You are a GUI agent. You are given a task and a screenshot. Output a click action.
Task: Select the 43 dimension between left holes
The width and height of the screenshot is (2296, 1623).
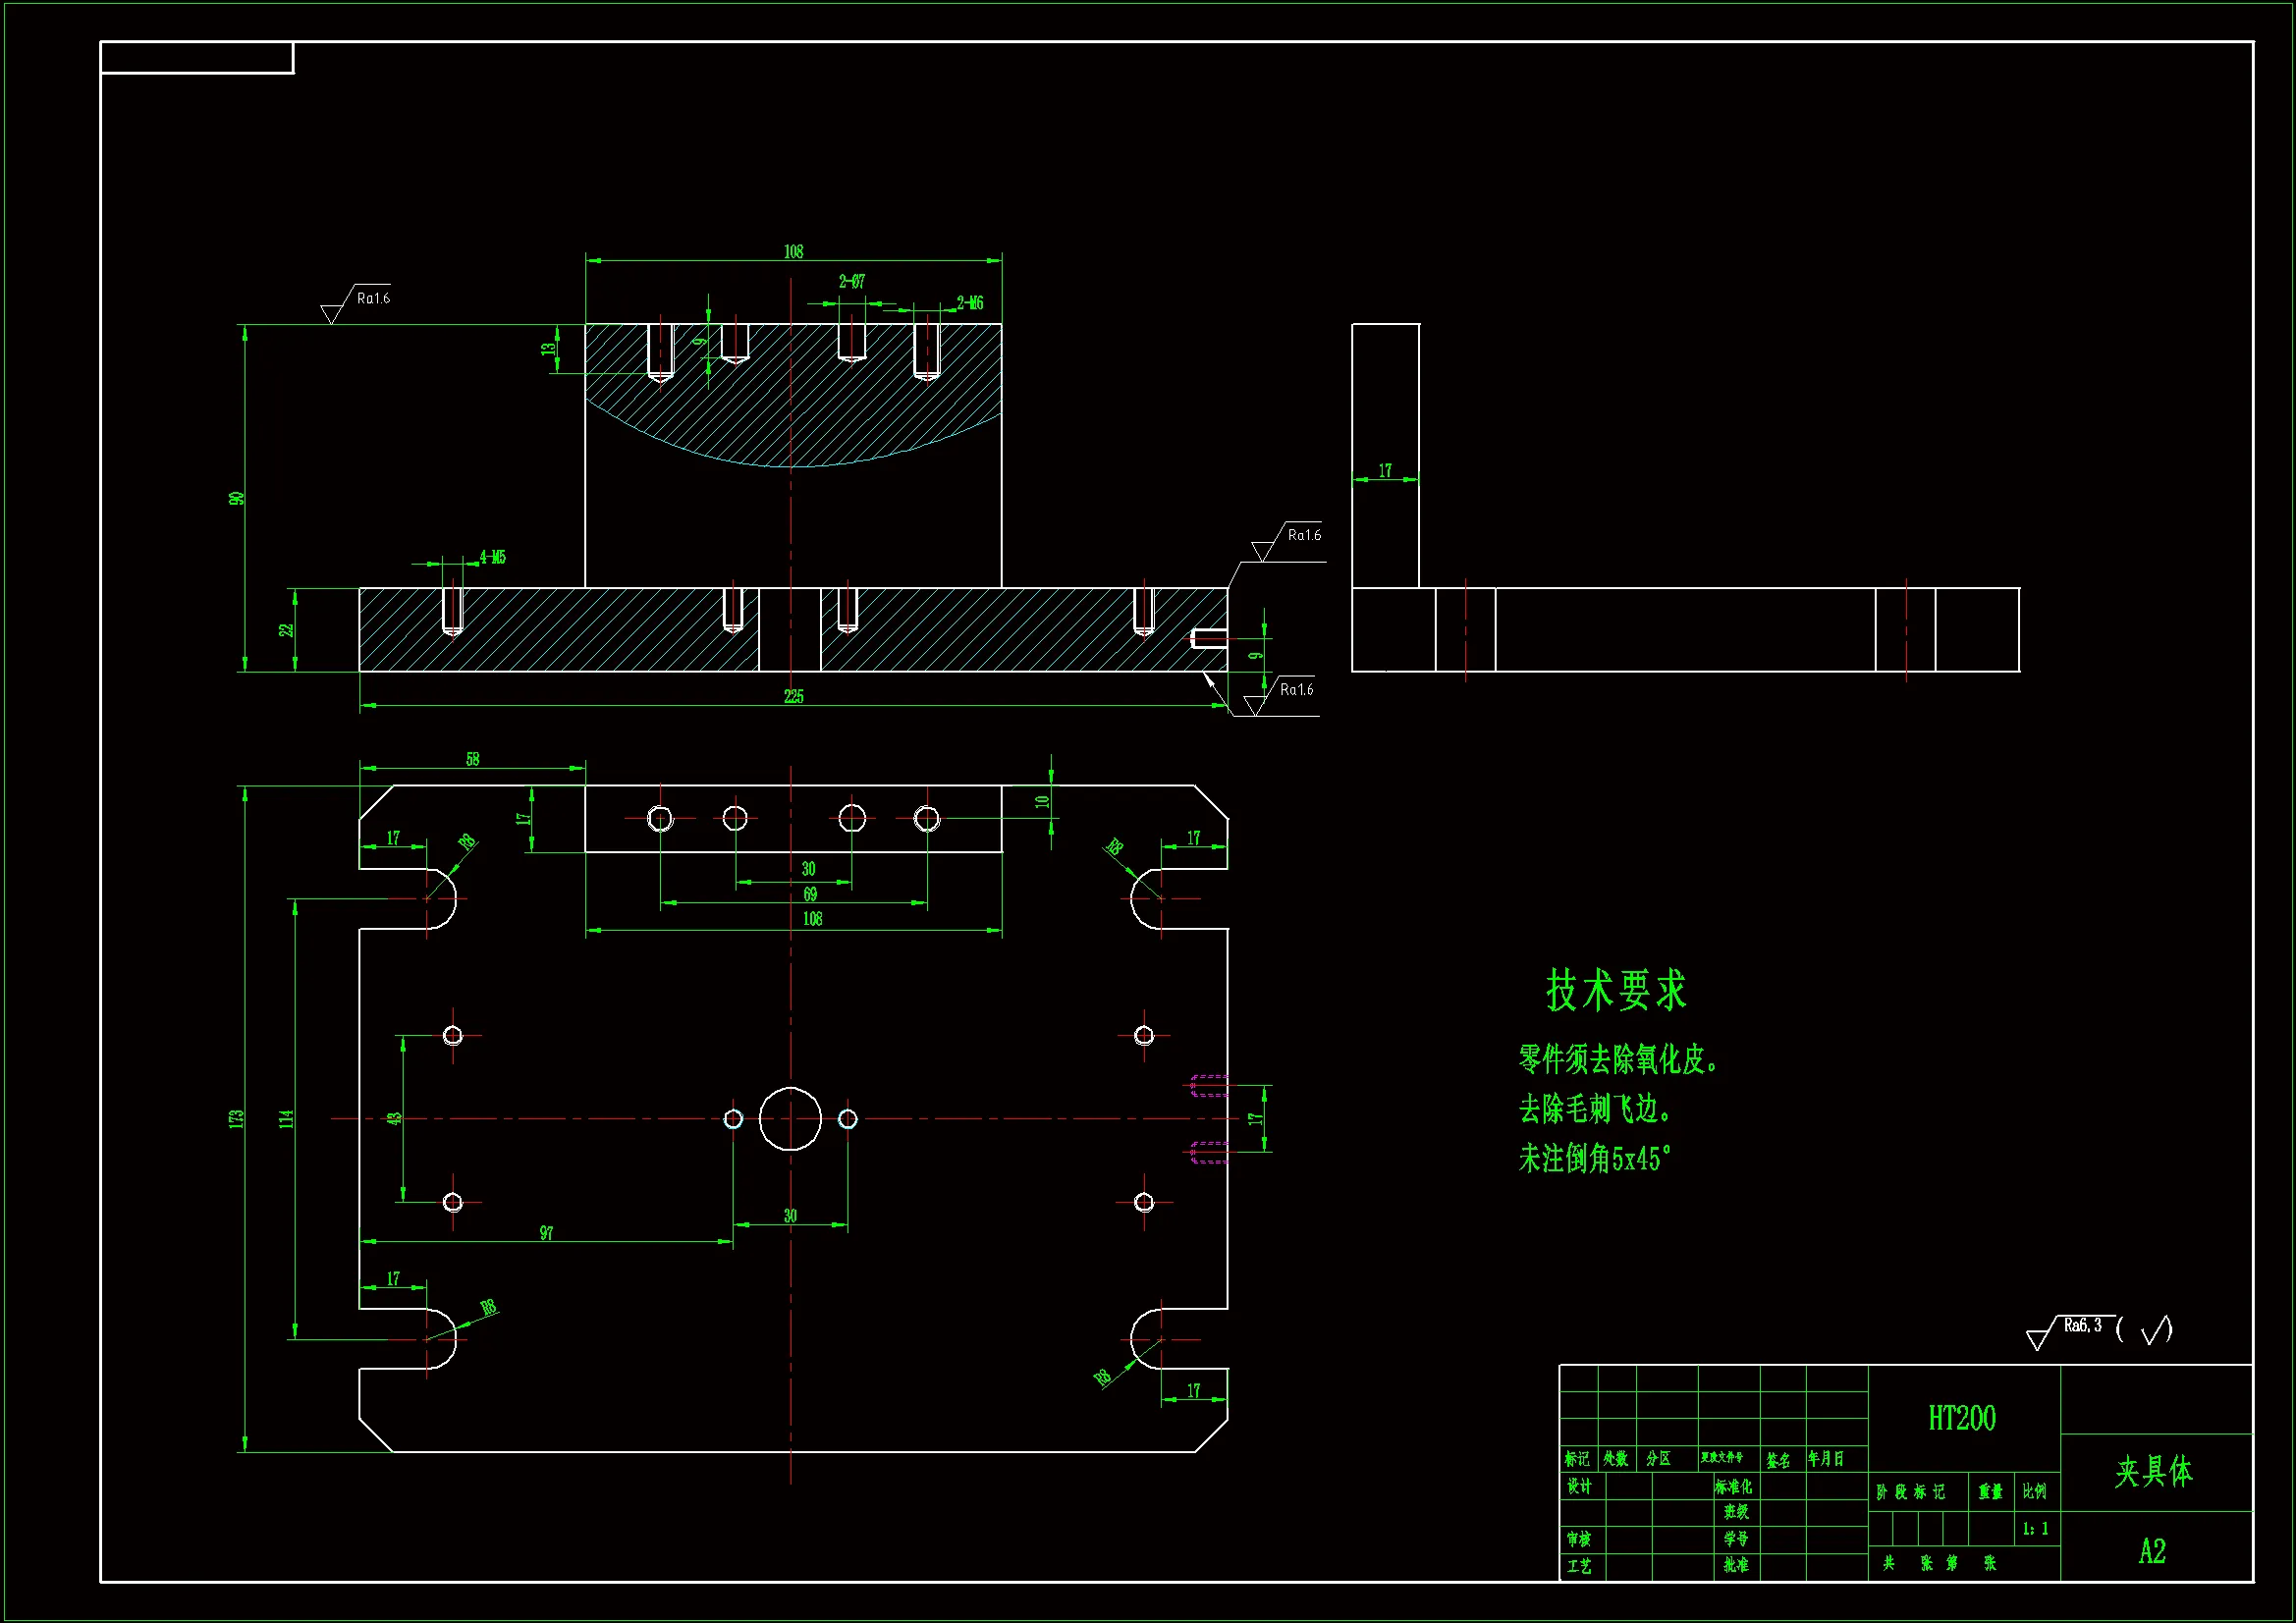click(394, 1118)
